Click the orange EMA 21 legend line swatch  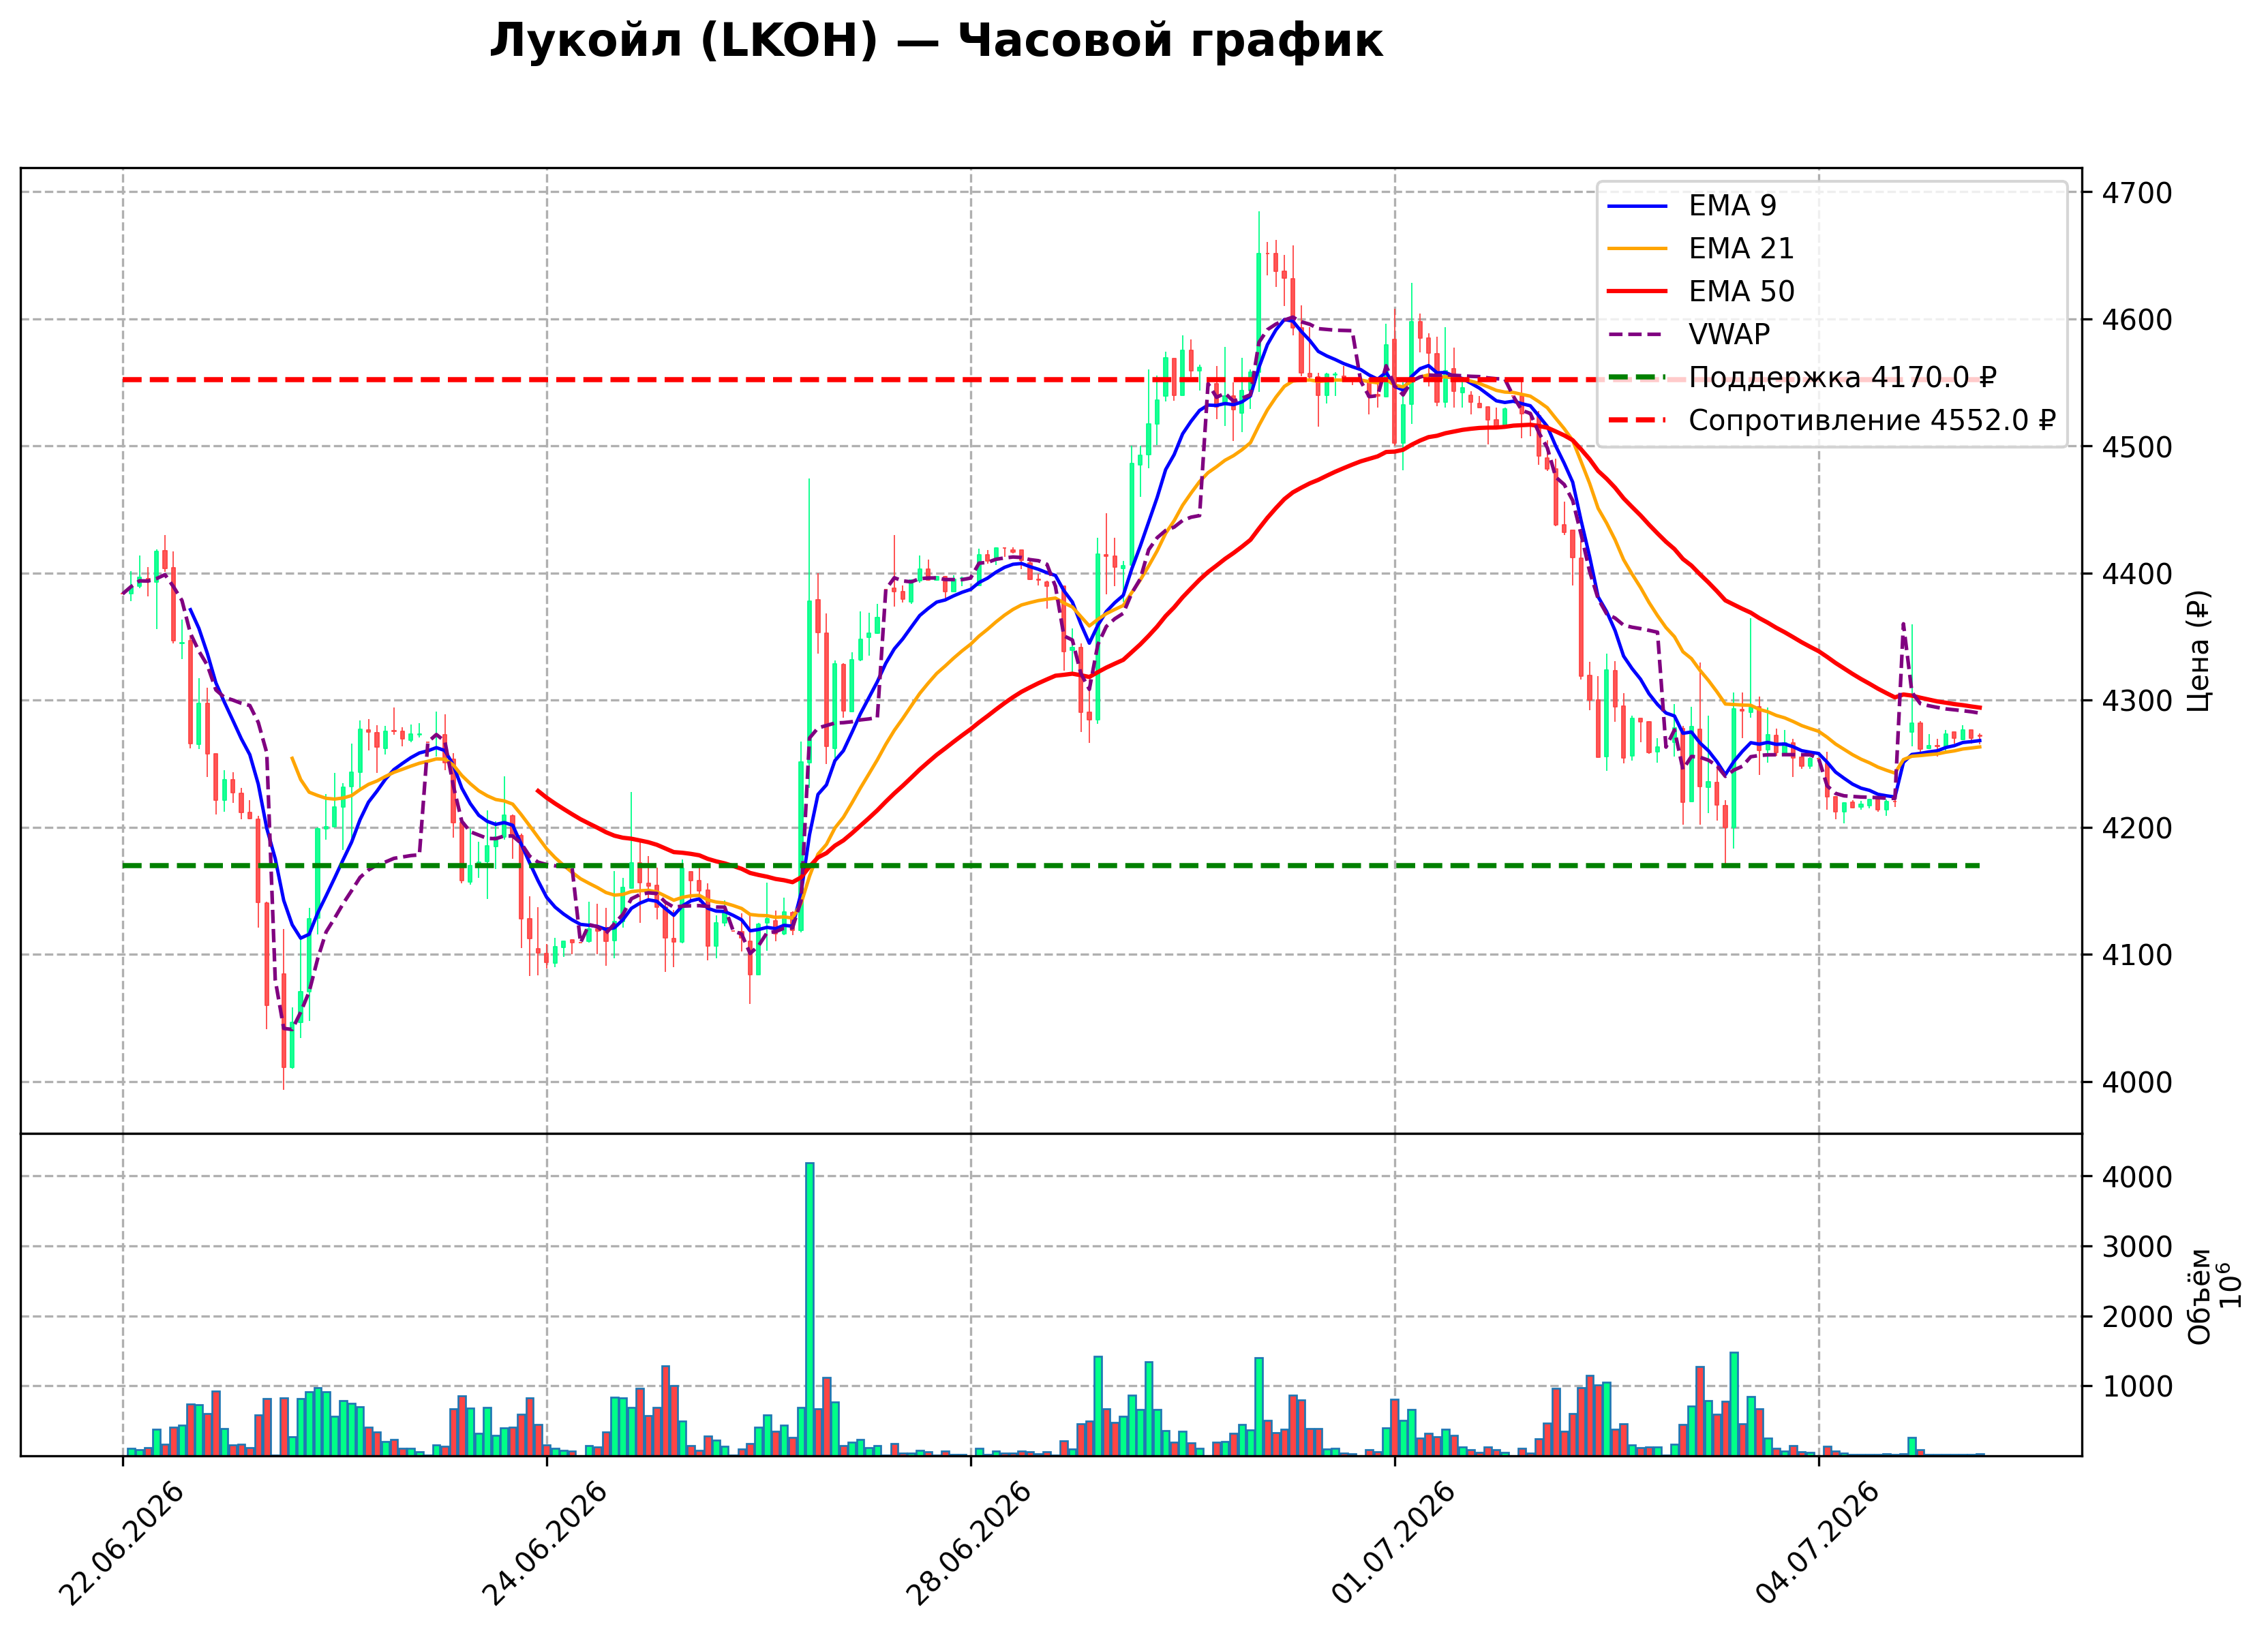point(1637,249)
